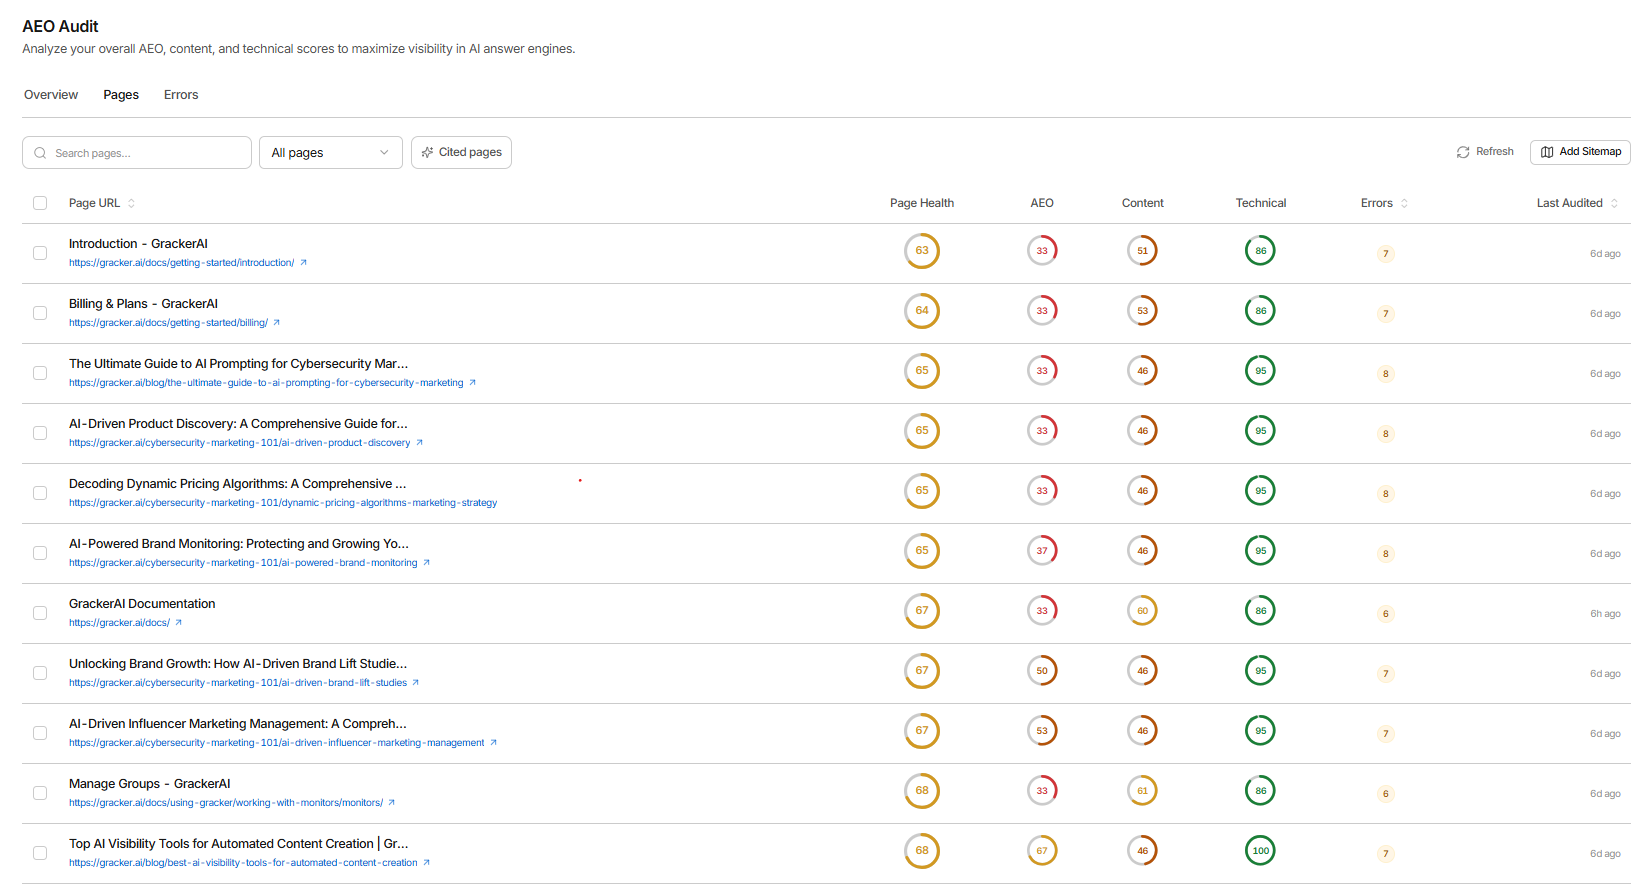Viewport: 1645px width, 888px height.
Task: Follow the dynamic-pricing-algorithms-marketing-strategy URL link
Action: (x=283, y=503)
